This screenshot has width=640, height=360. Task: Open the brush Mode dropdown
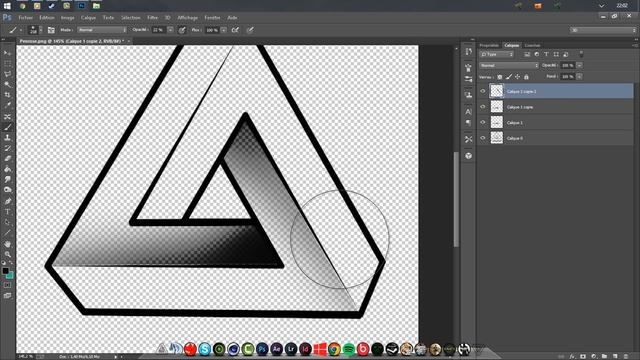(102, 30)
